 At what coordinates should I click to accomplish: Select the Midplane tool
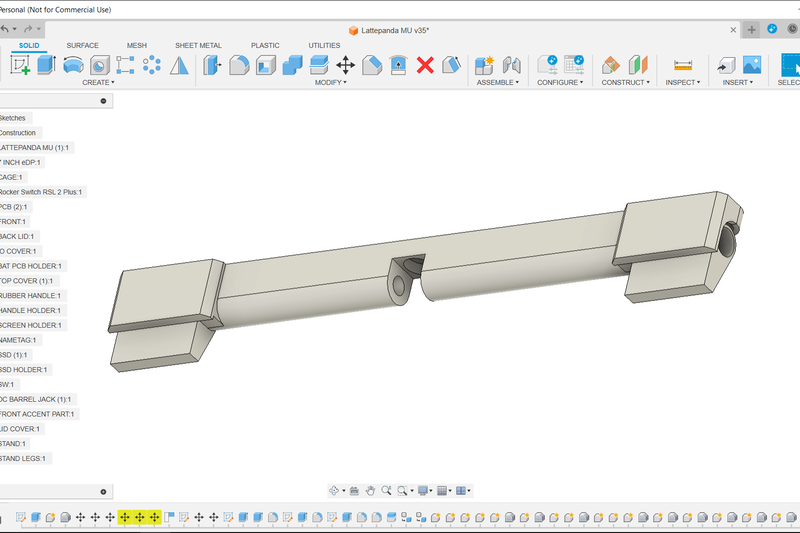click(x=638, y=65)
